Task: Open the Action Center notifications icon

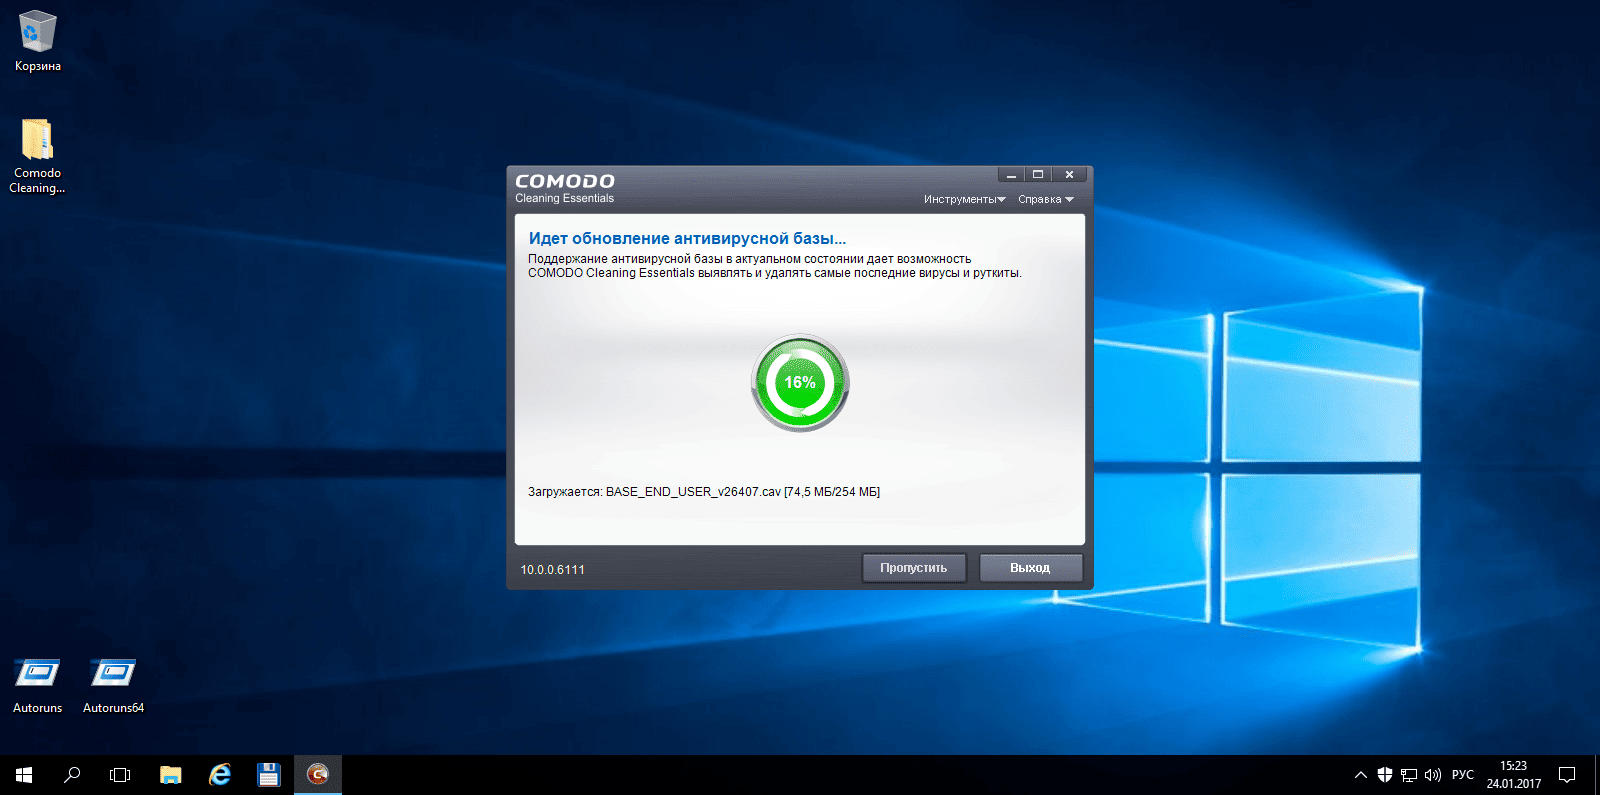Action: 1567,775
